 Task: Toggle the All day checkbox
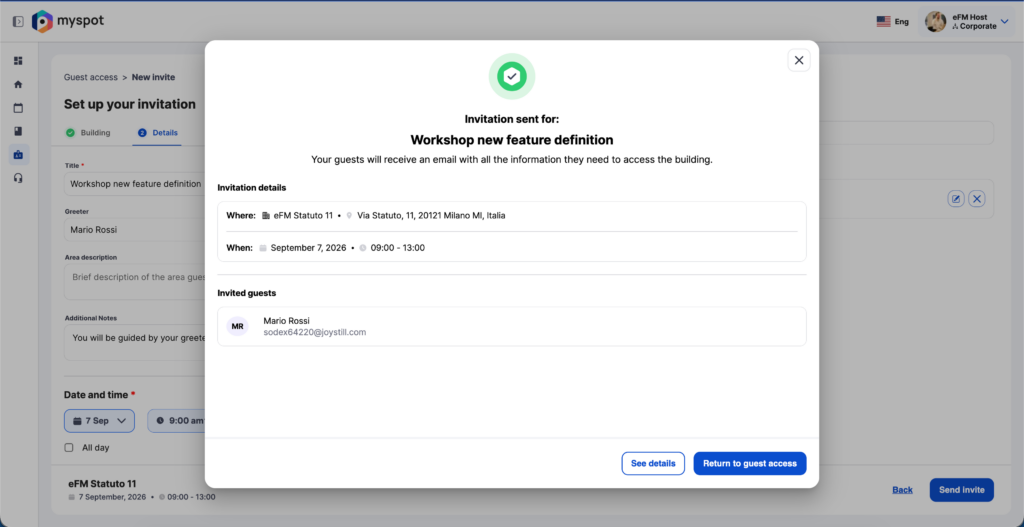coord(69,448)
